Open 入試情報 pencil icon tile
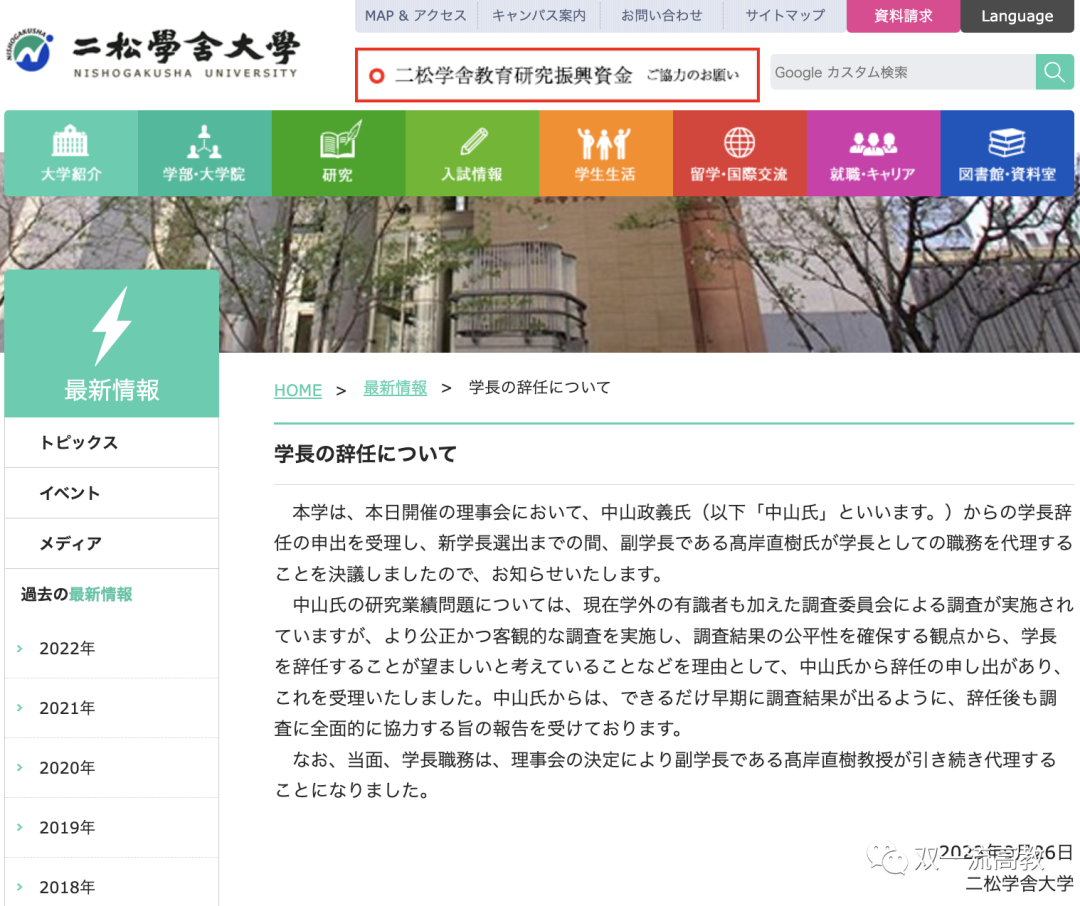The image size is (1080, 906). [472, 153]
